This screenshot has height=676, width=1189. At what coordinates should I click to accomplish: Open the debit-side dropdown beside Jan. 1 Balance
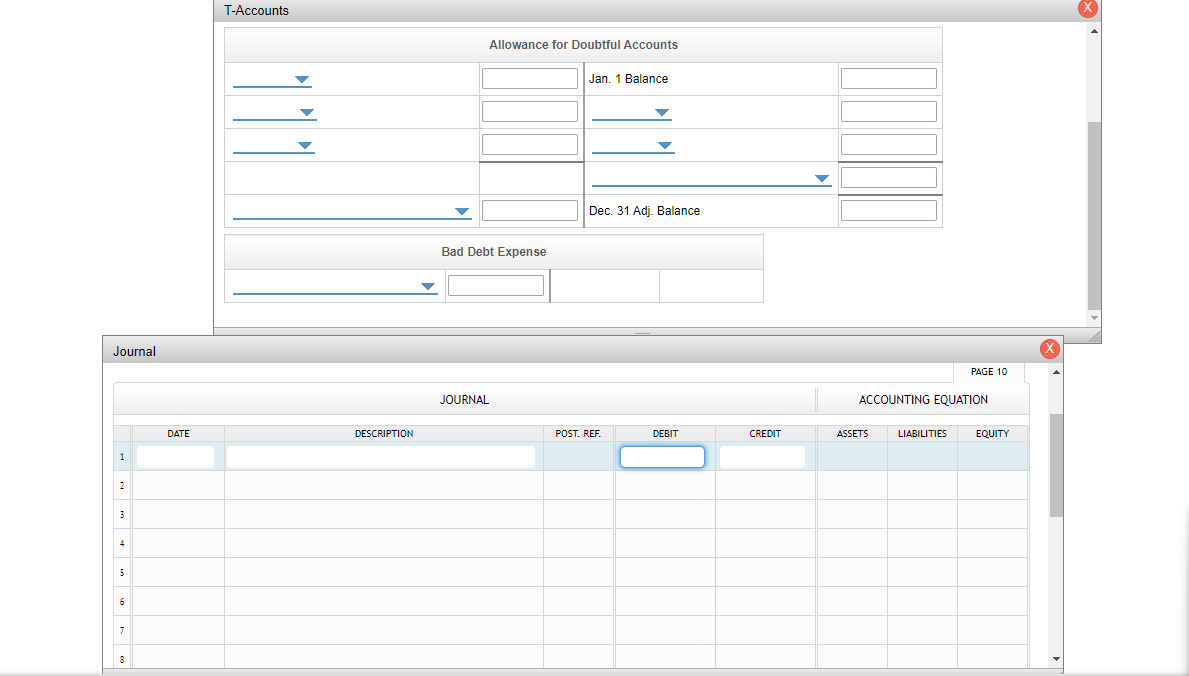[272, 80]
